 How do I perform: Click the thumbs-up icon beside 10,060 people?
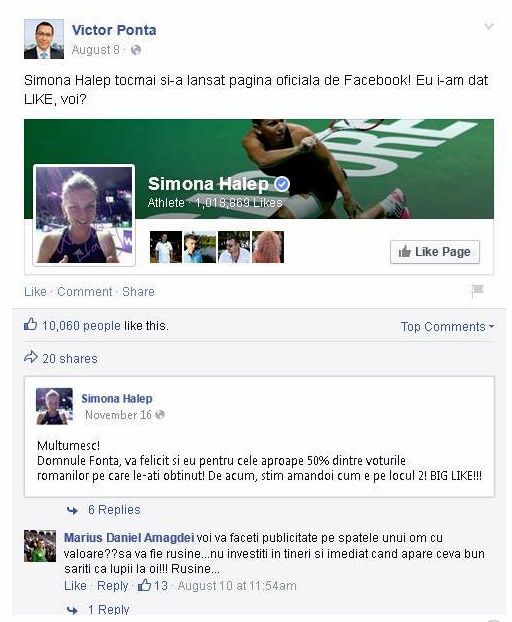tap(31, 324)
